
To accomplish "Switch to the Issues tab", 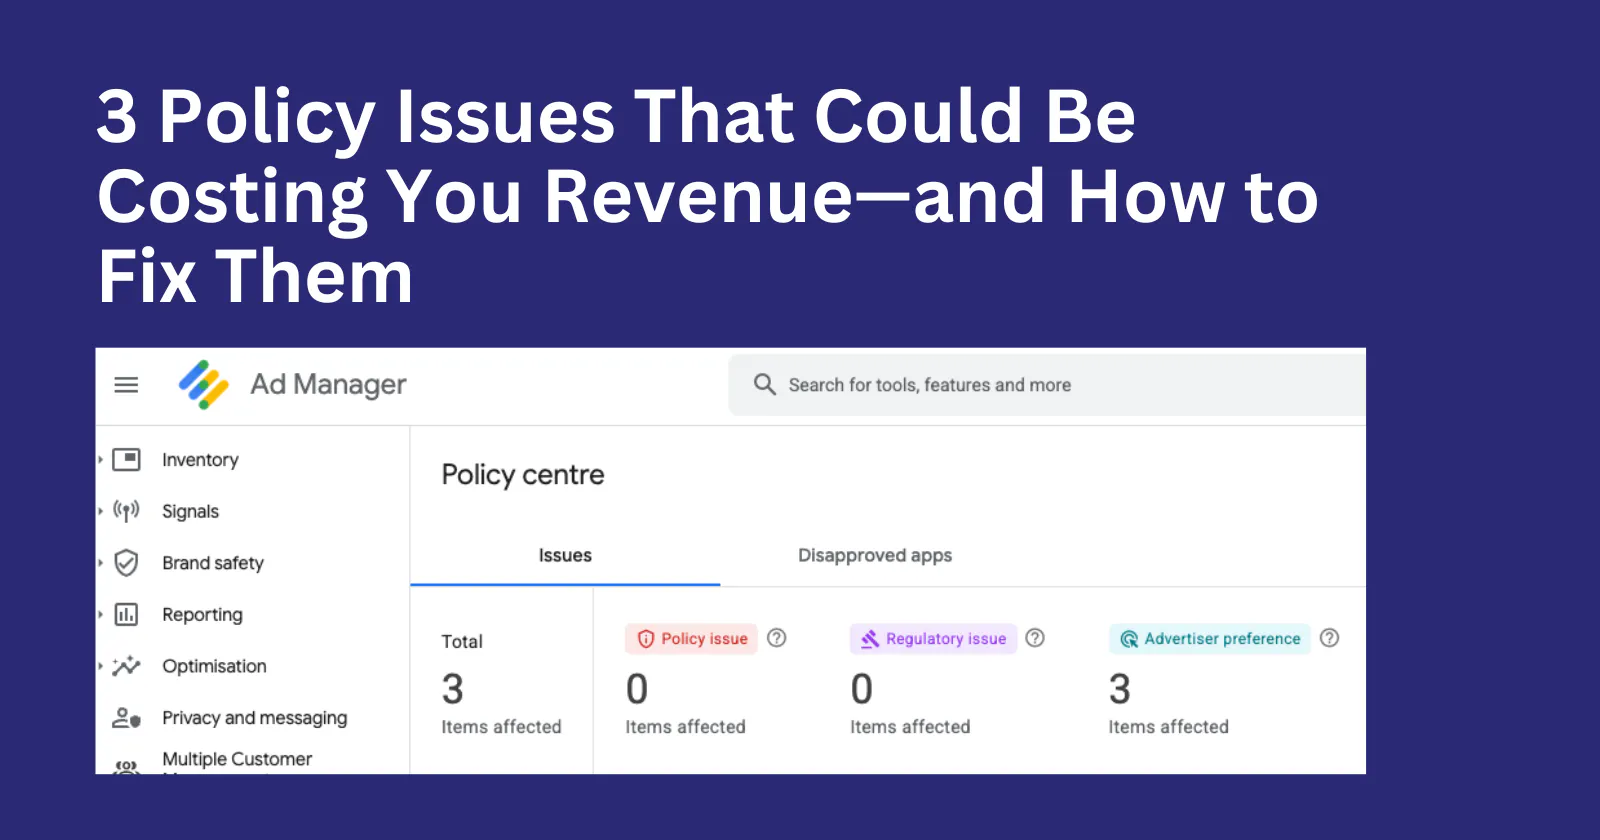I will [565, 556].
